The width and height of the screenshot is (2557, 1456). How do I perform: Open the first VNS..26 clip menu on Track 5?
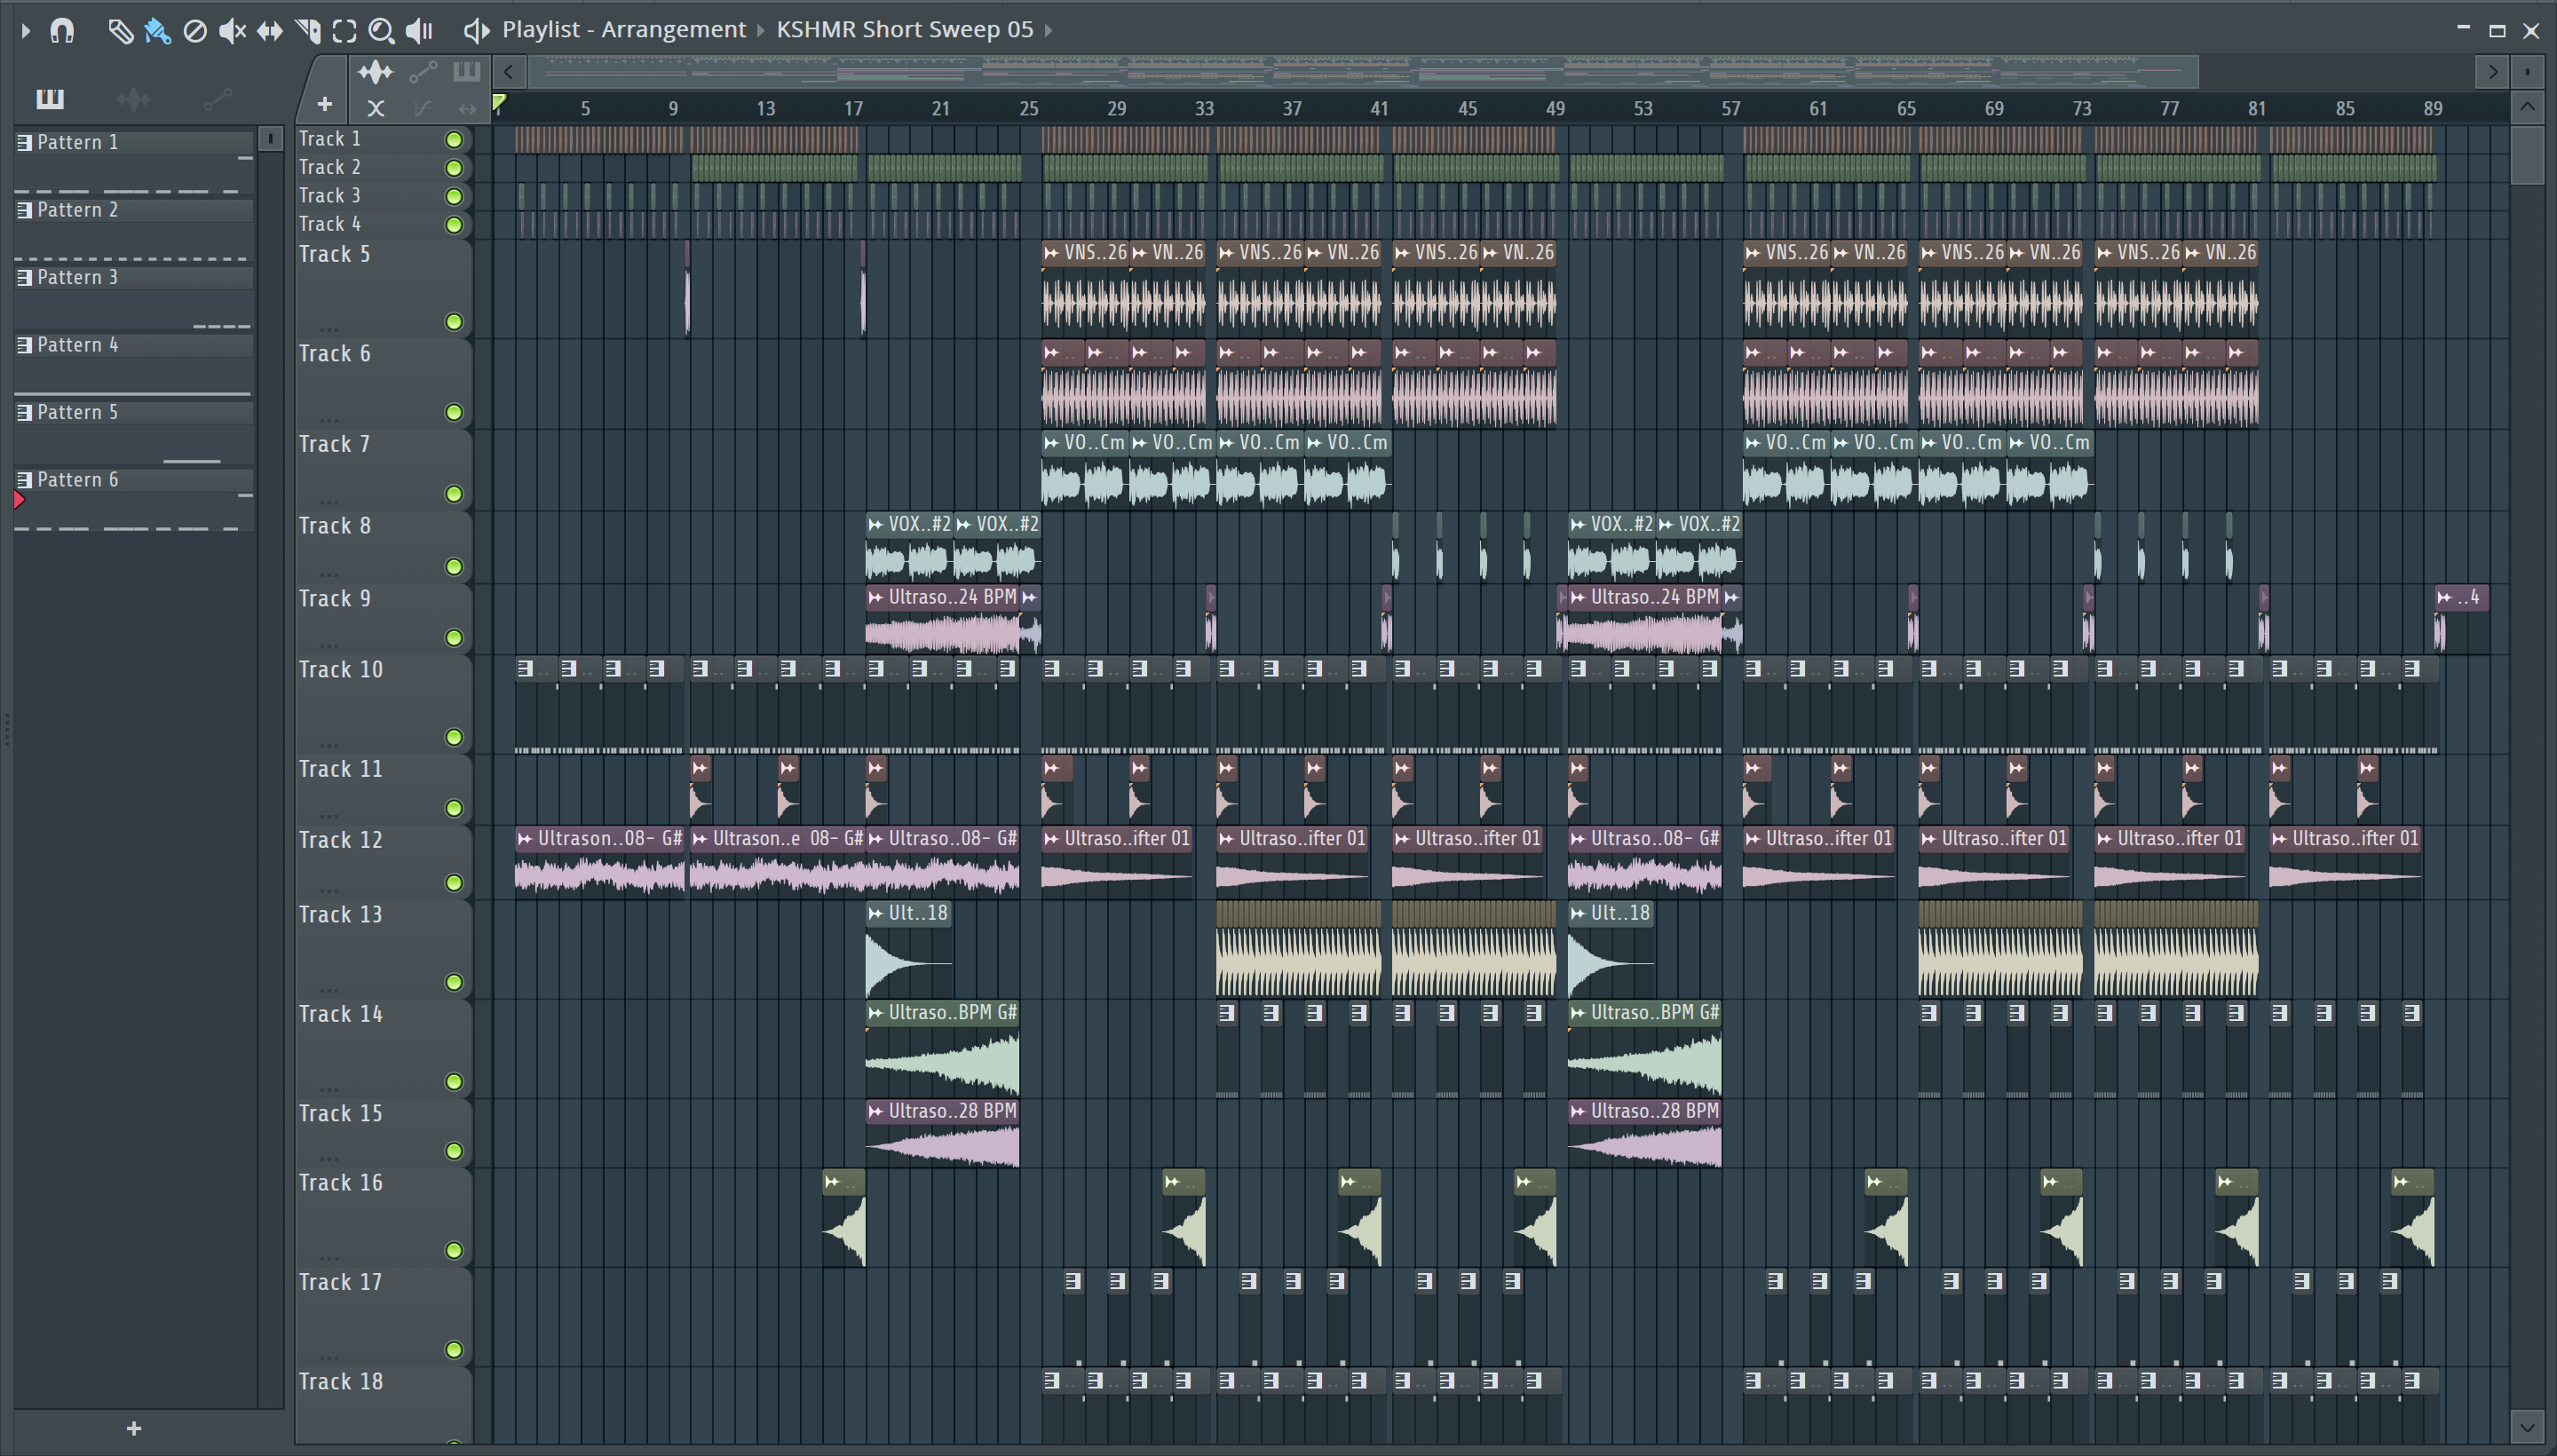(x=1051, y=253)
